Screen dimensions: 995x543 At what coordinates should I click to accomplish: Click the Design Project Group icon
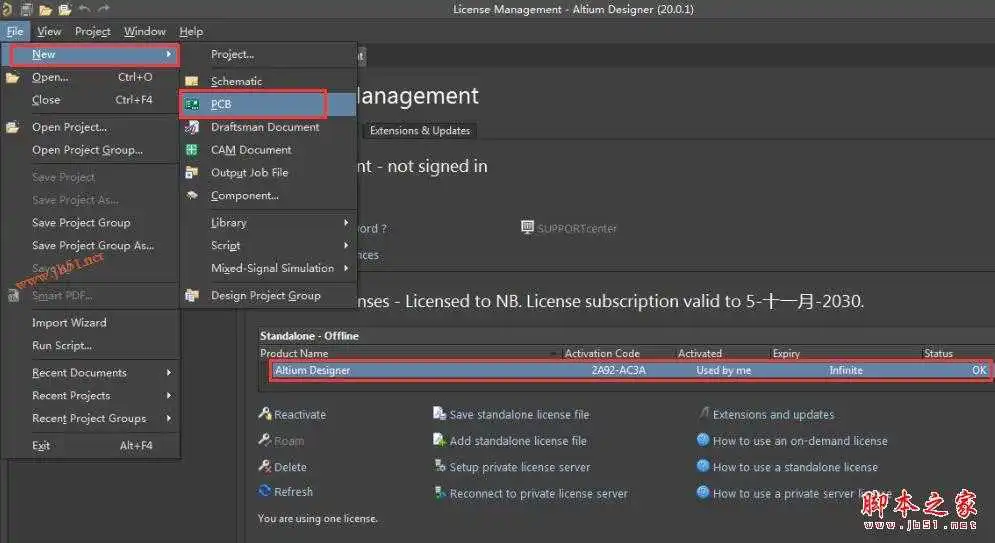click(191, 296)
